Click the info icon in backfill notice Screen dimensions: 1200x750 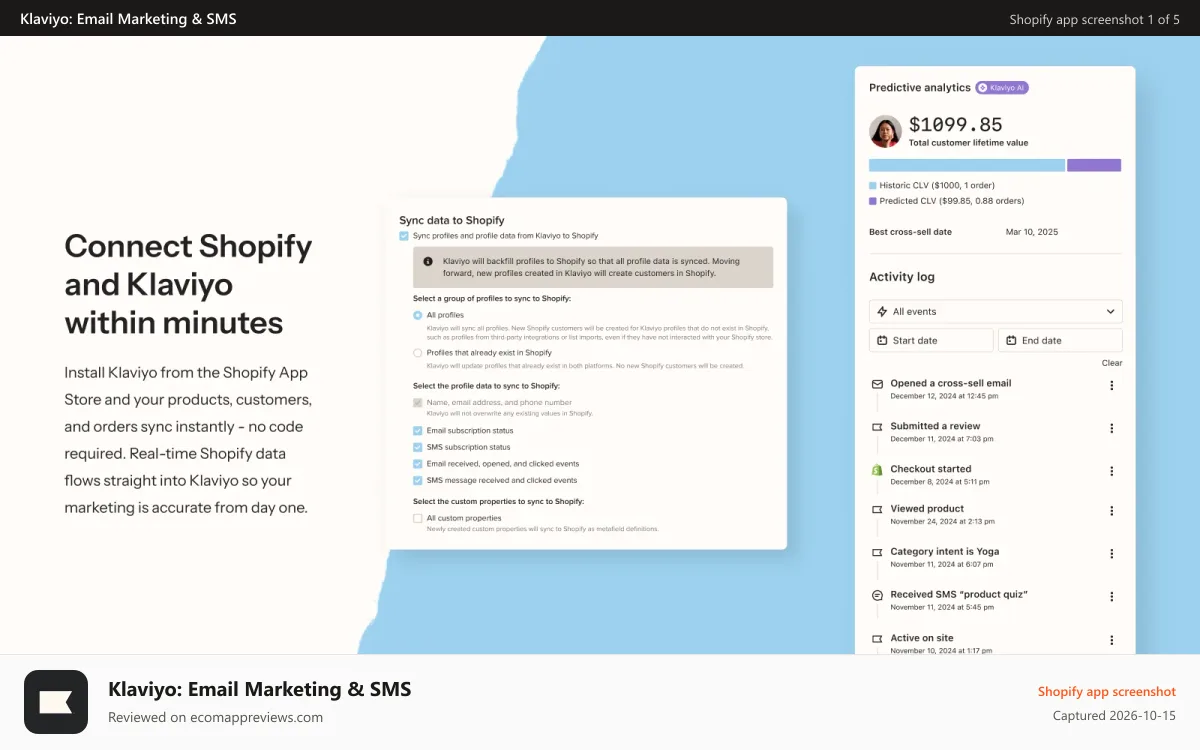click(x=428, y=261)
